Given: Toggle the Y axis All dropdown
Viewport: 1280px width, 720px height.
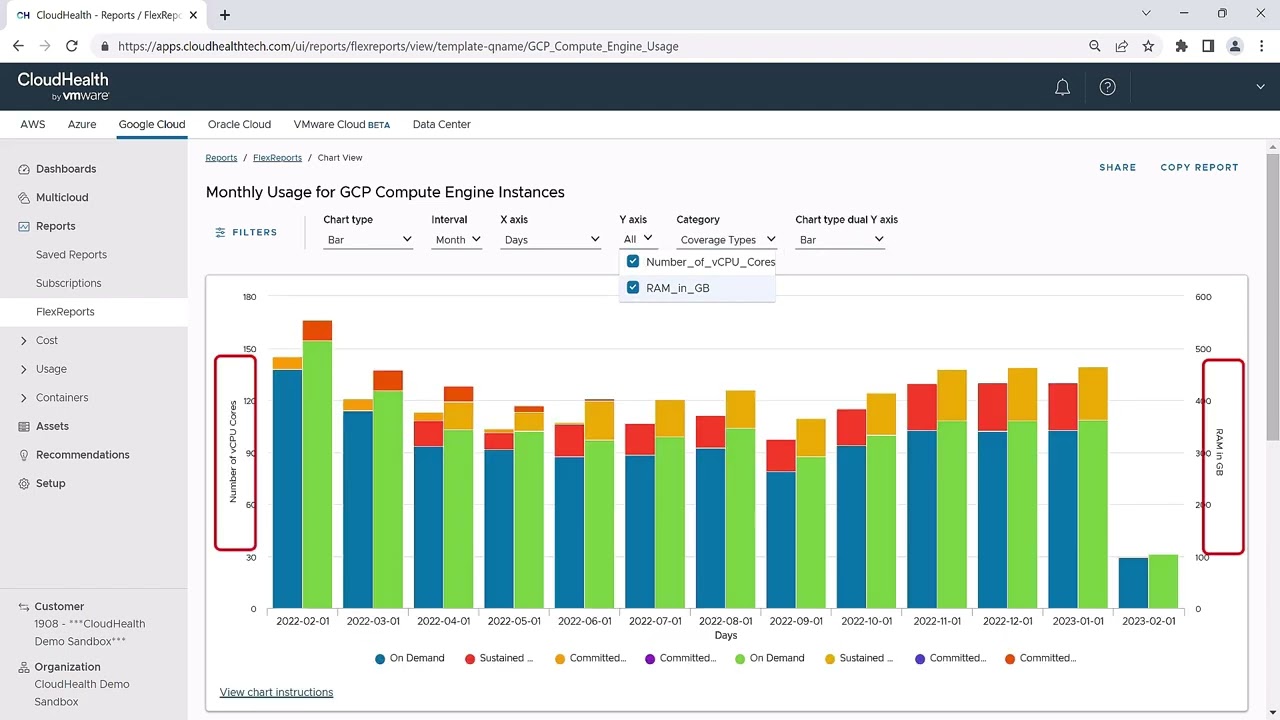Looking at the screenshot, I should point(638,239).
